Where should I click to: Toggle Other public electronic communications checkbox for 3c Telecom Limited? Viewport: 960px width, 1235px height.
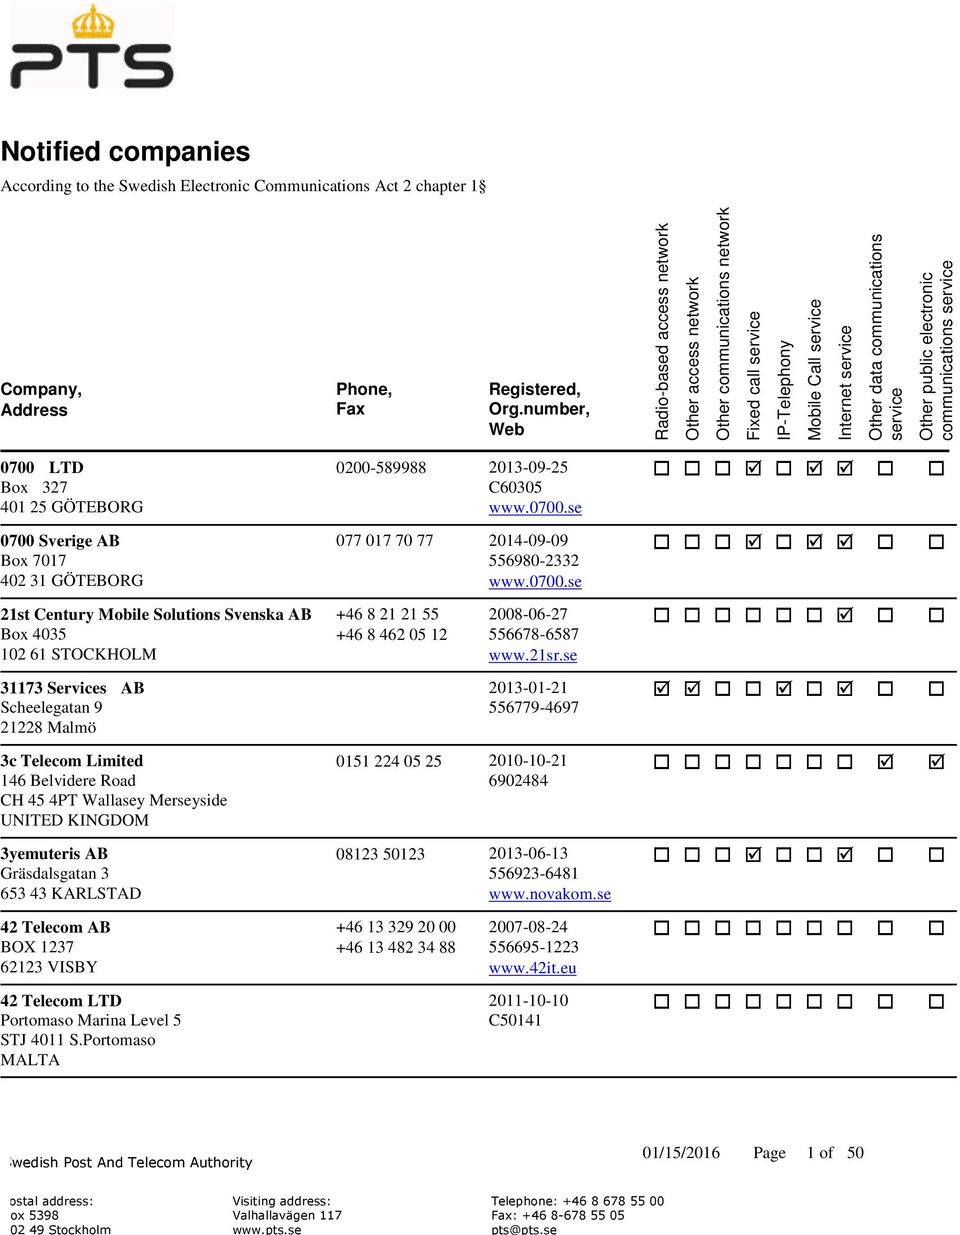[936, 762]
